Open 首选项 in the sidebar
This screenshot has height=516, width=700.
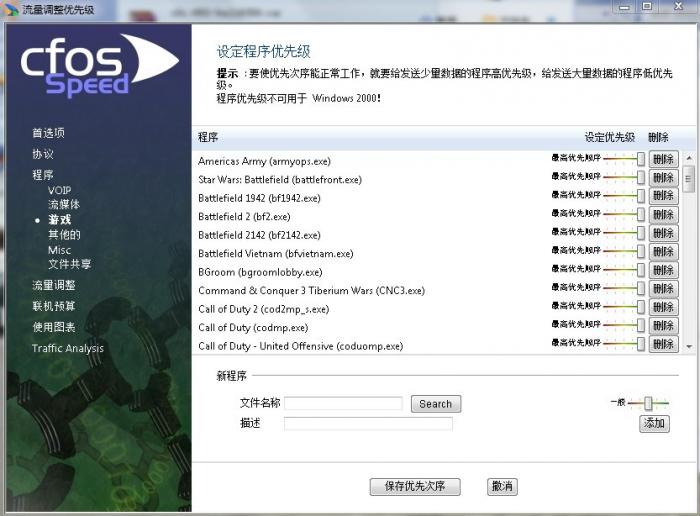48,133
